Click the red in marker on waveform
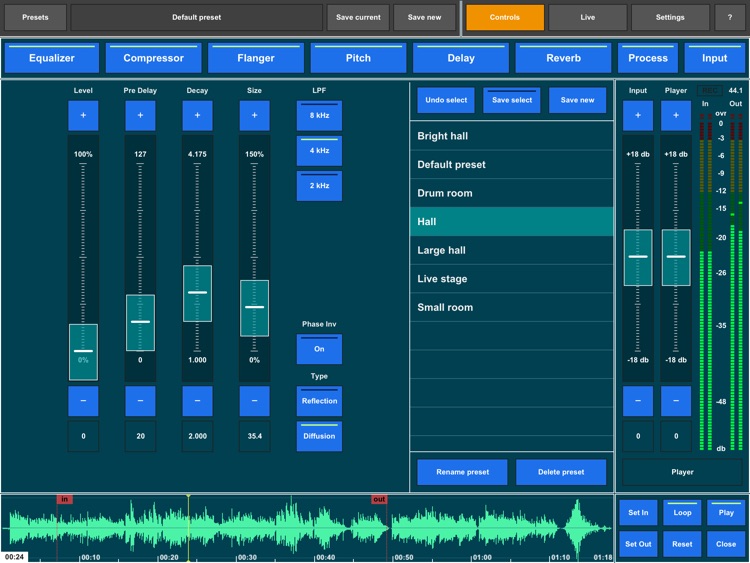 (x=65, y=499)
